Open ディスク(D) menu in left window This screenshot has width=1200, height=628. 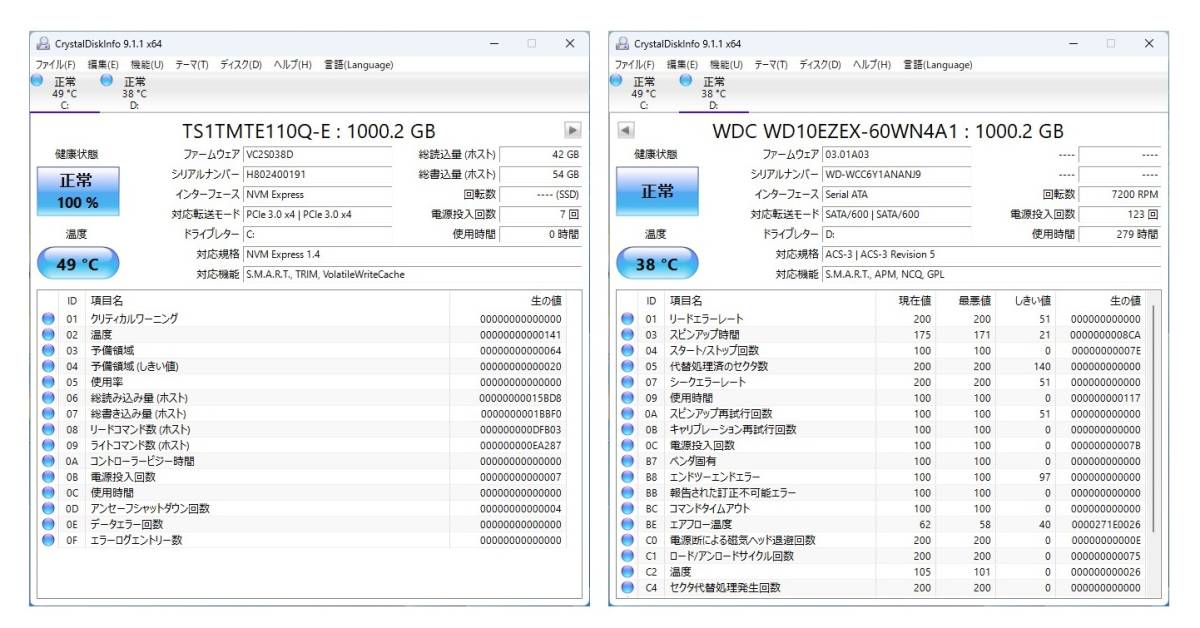click(x=241, y=65)
